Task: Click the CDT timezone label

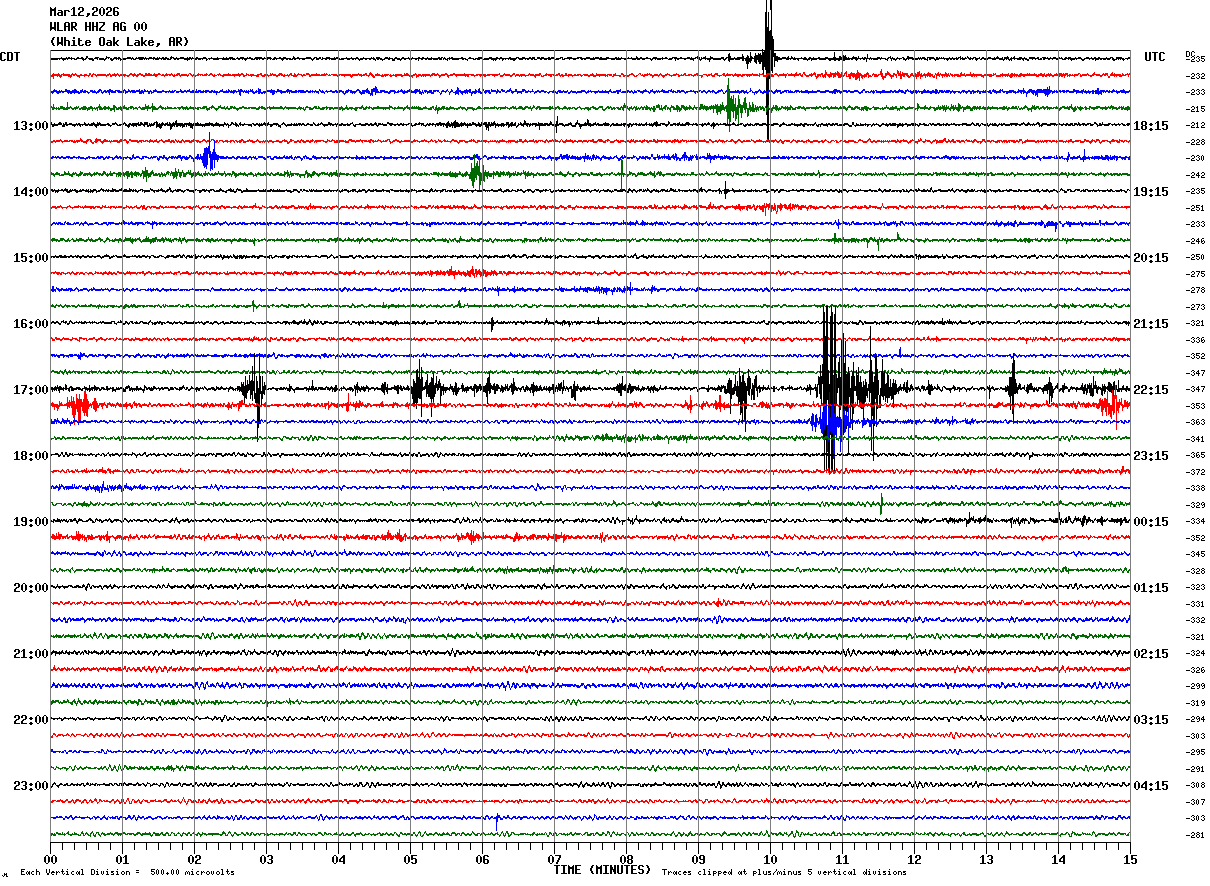Action: coord(10,57)
